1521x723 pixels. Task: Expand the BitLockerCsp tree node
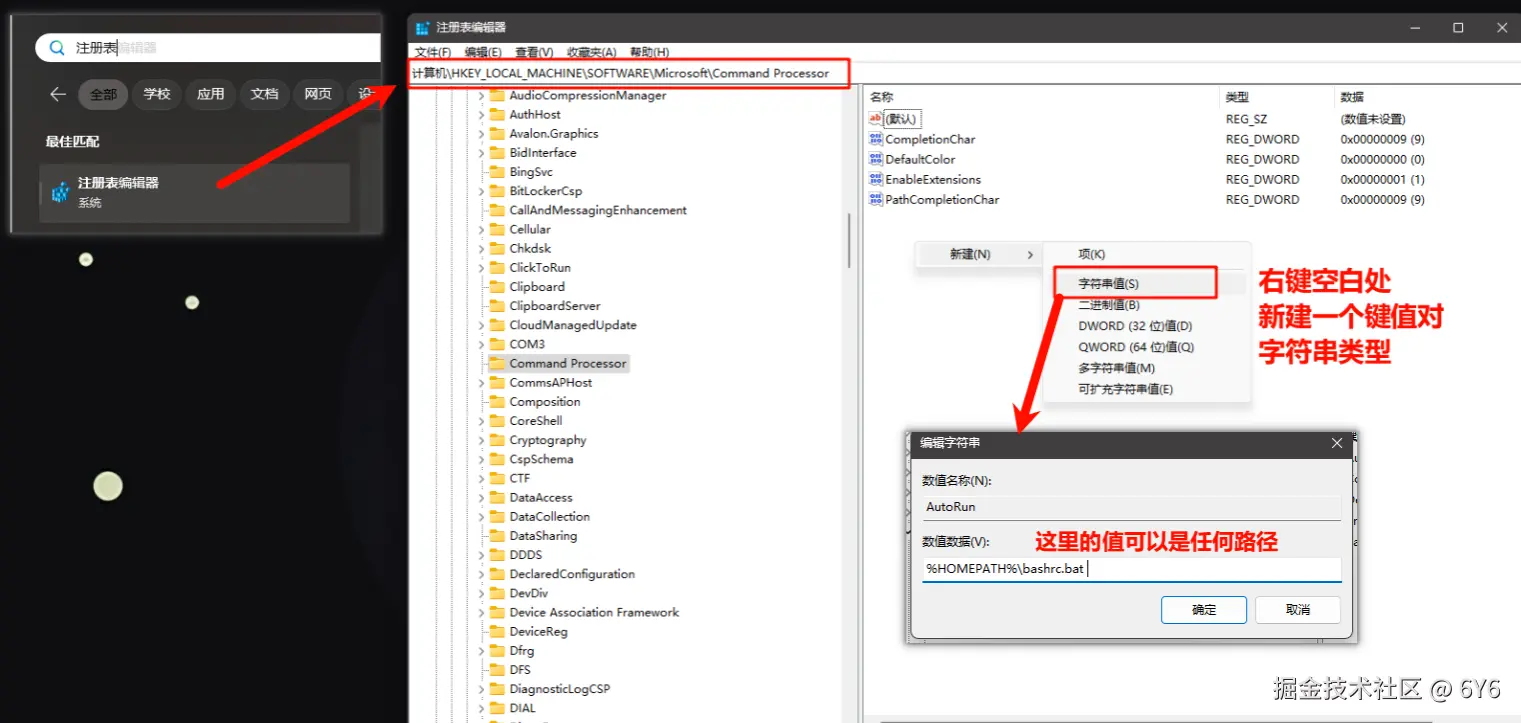[481, 191]
